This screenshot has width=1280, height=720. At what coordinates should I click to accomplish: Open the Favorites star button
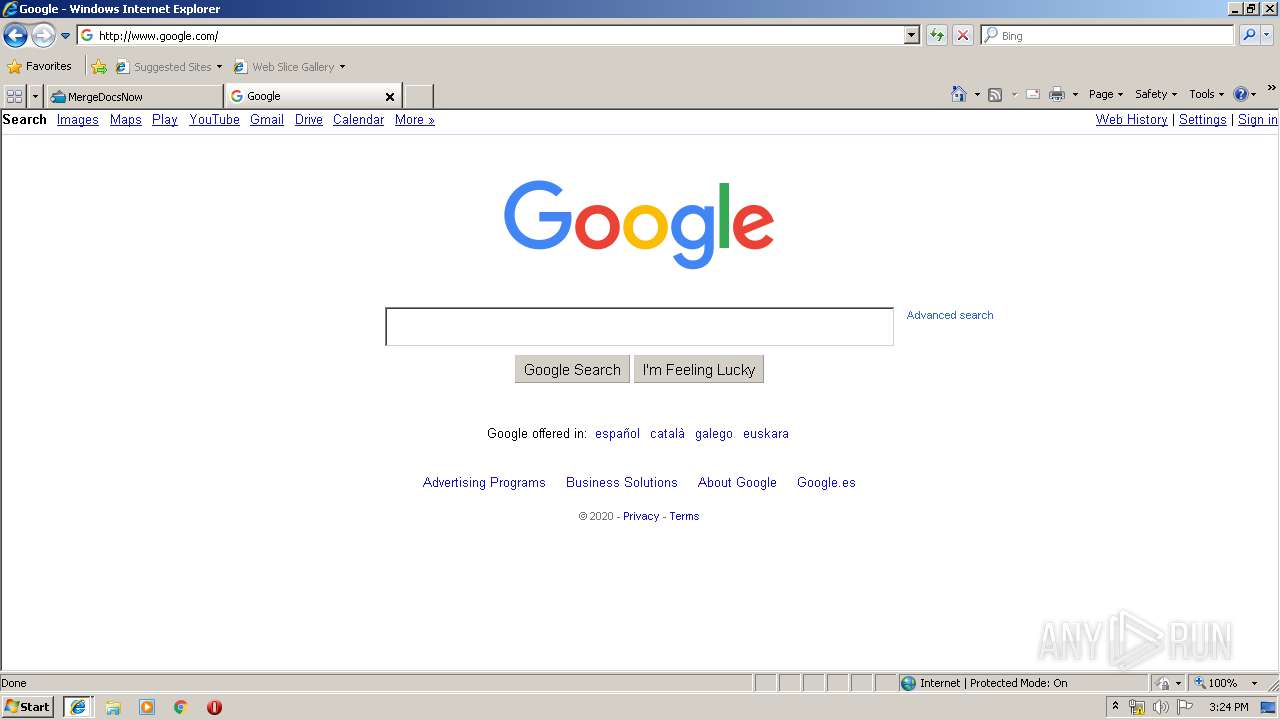pyautogui.click(x=39, y=66)
